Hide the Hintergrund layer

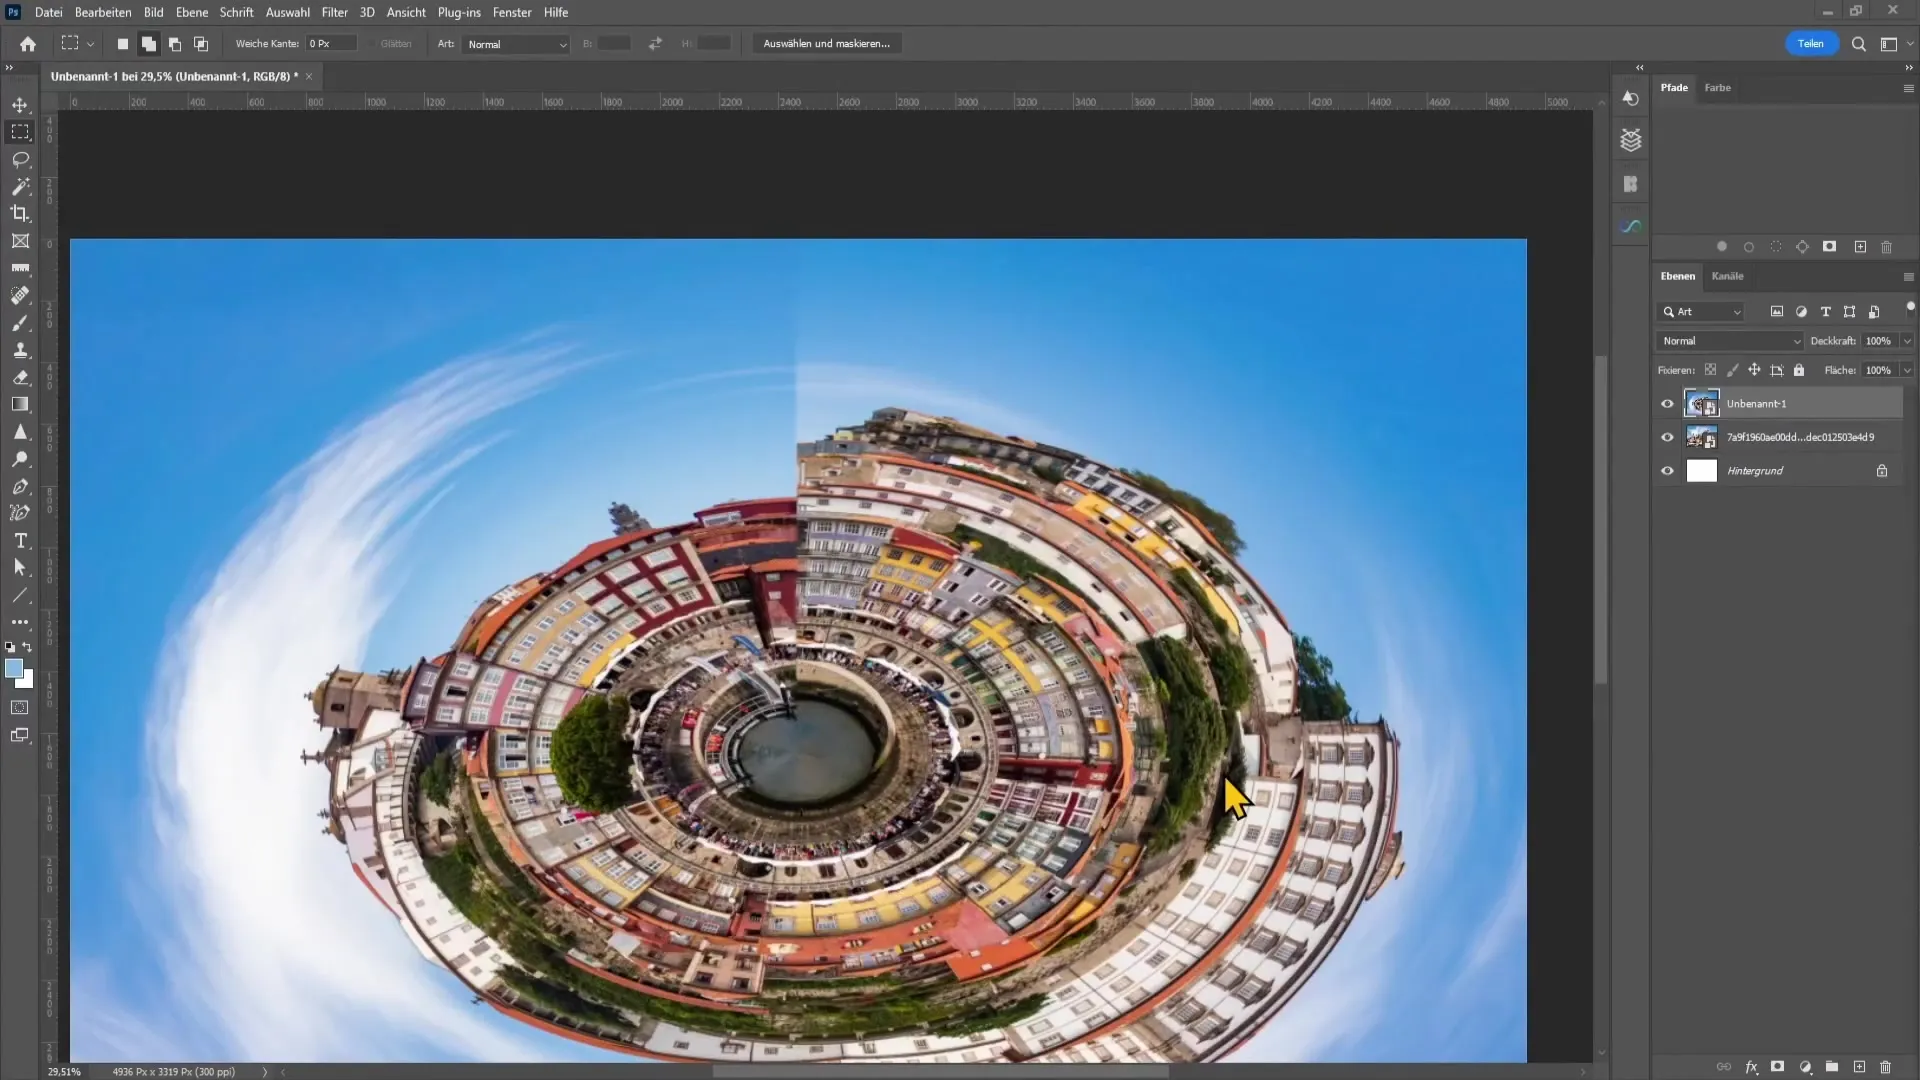1667,471
